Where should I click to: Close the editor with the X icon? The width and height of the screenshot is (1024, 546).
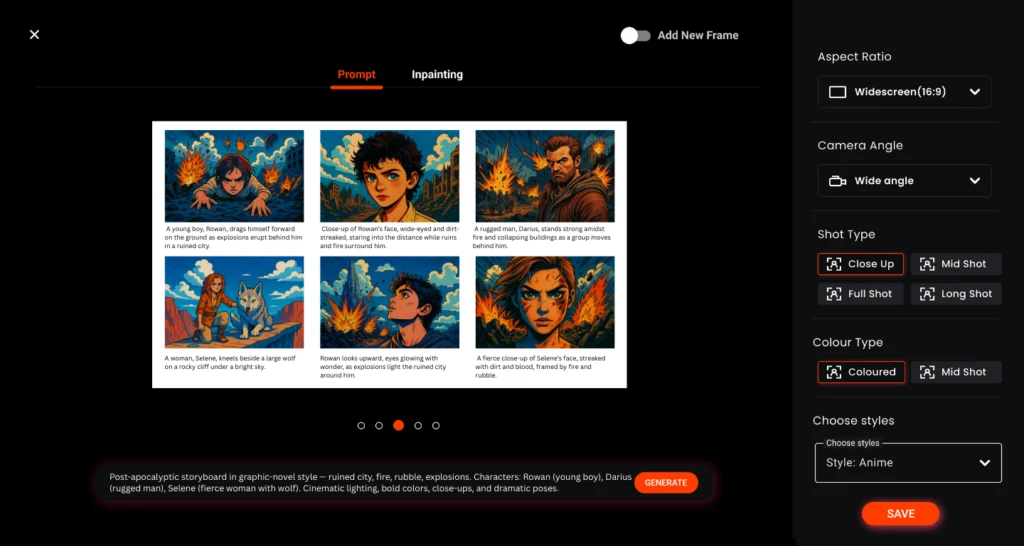(x=34, y=35)
